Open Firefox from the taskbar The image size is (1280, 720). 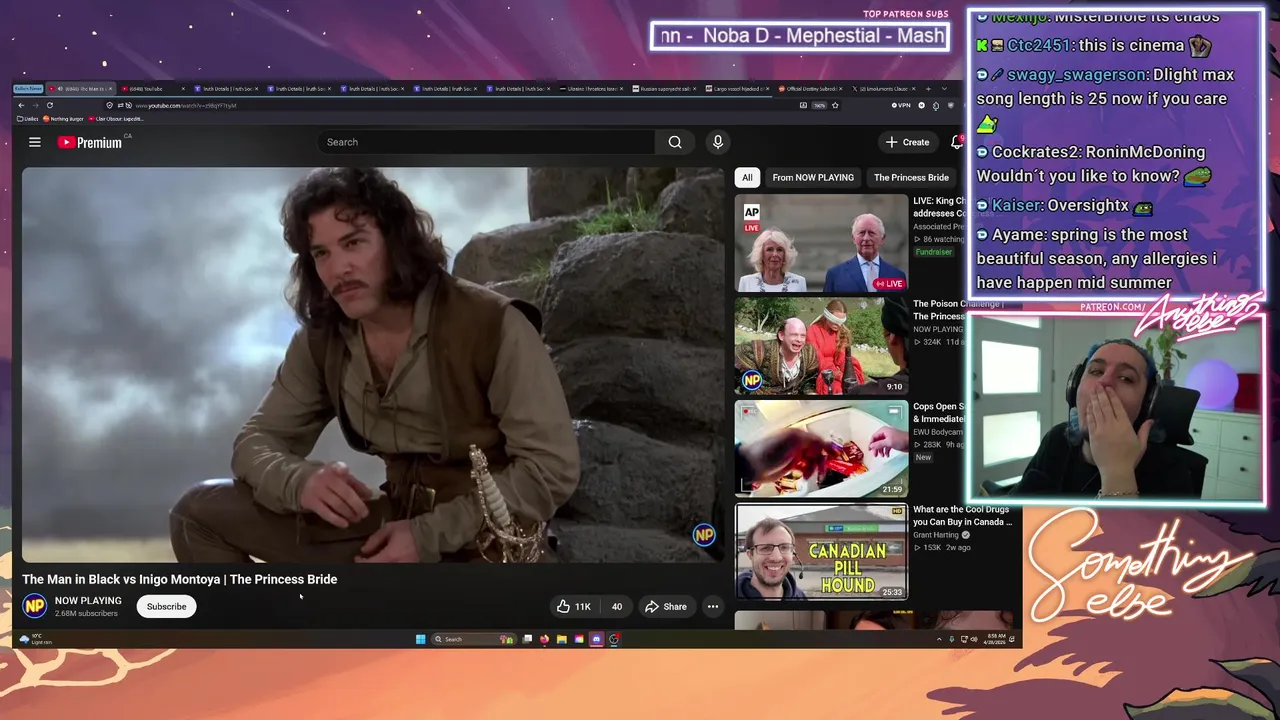coord(544,639)
